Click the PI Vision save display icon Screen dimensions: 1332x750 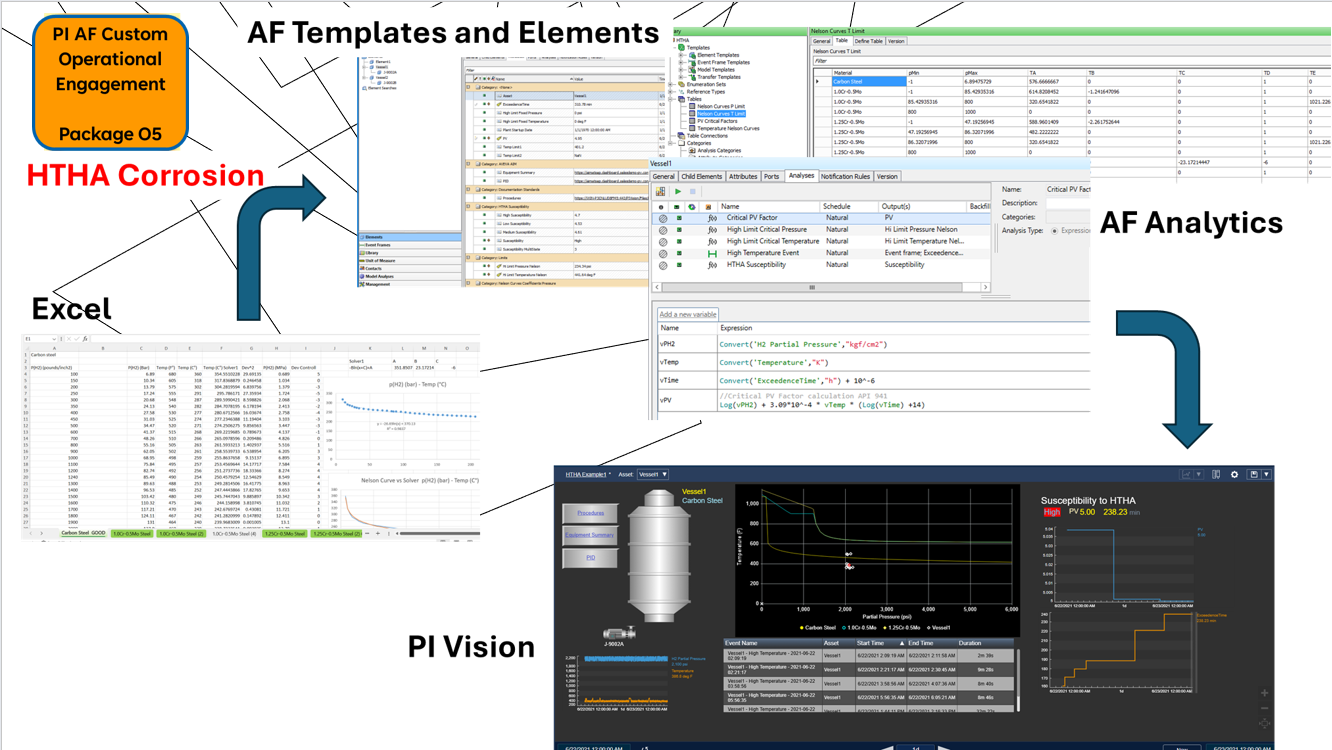(1253, 475)
